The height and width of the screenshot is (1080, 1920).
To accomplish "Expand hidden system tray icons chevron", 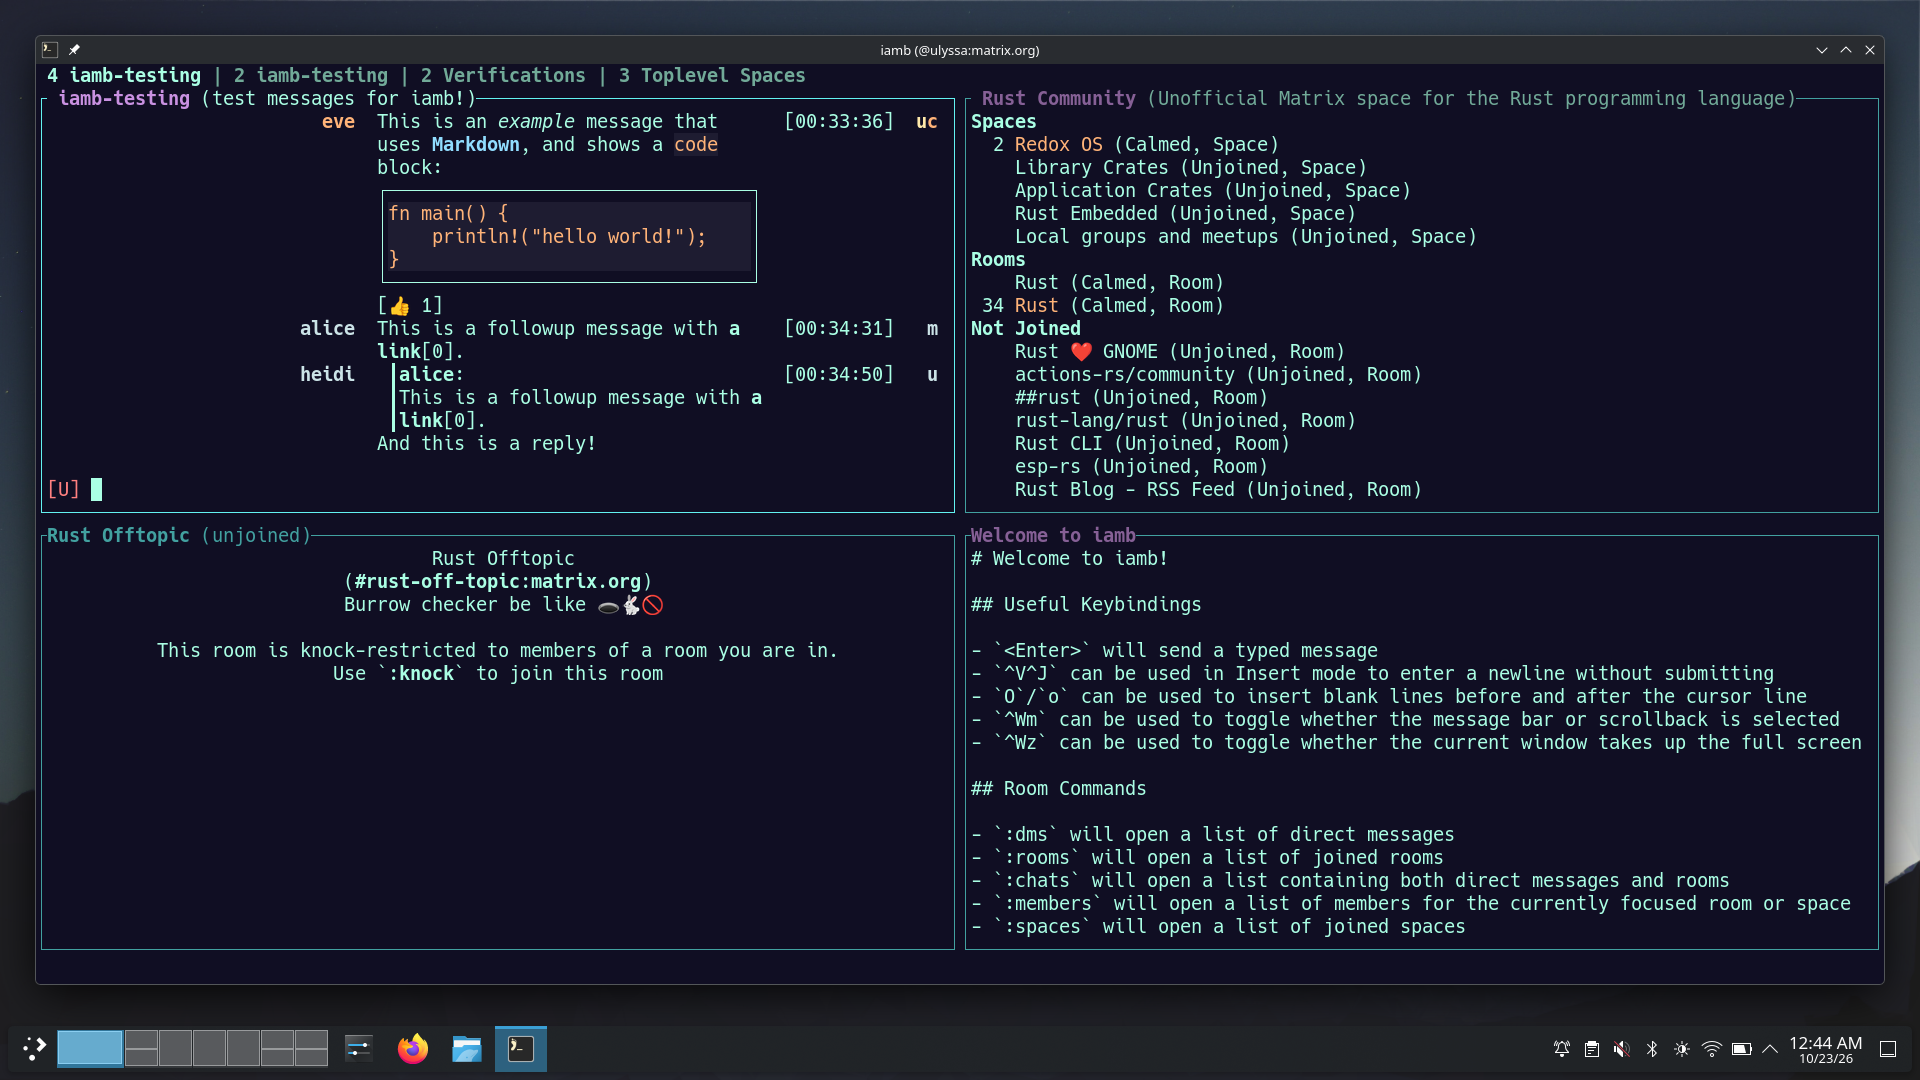I will click(1769, 1049).
